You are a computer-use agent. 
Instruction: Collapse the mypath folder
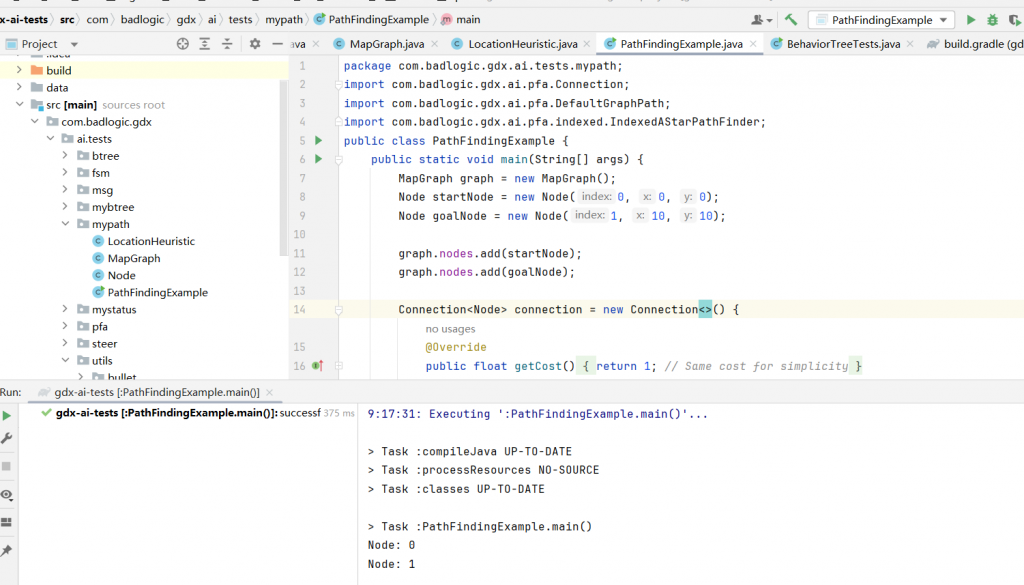(67, 224)
